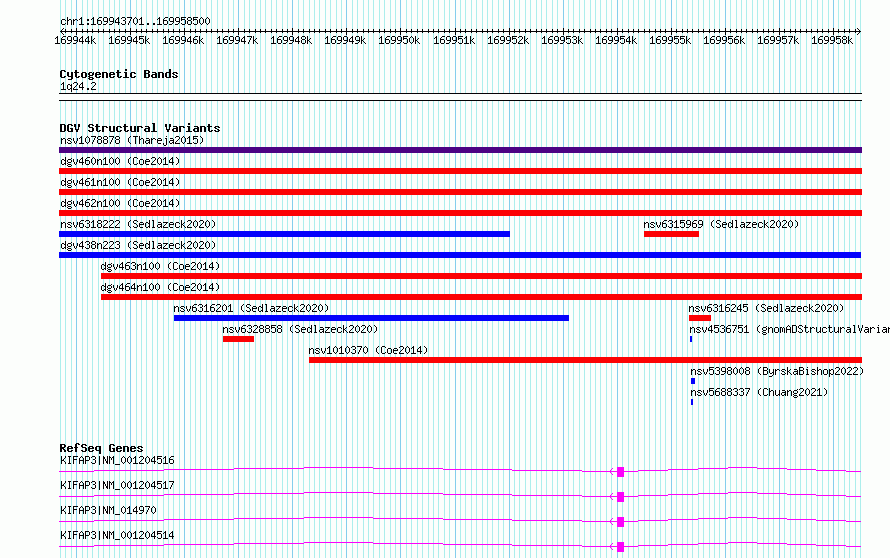Click the 169954k ruler tick label
Image resolution: width=890 pixels, height=558 pixels.
616,40
